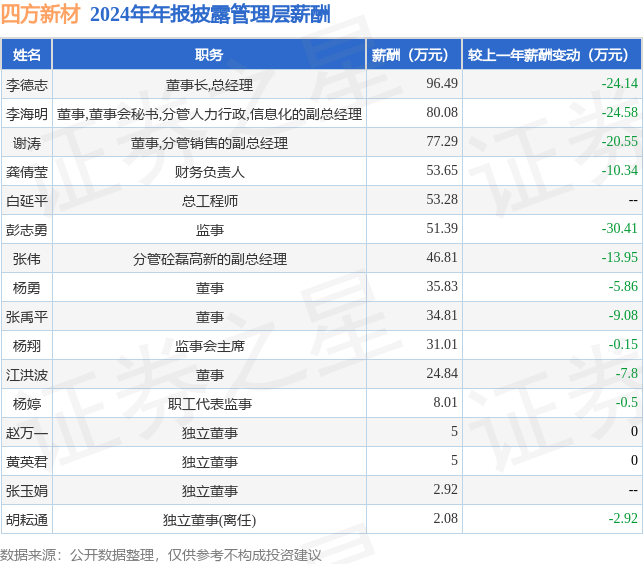Select the name 白延平
This screenshot has height=564, width=643.
tap(27, 201)
